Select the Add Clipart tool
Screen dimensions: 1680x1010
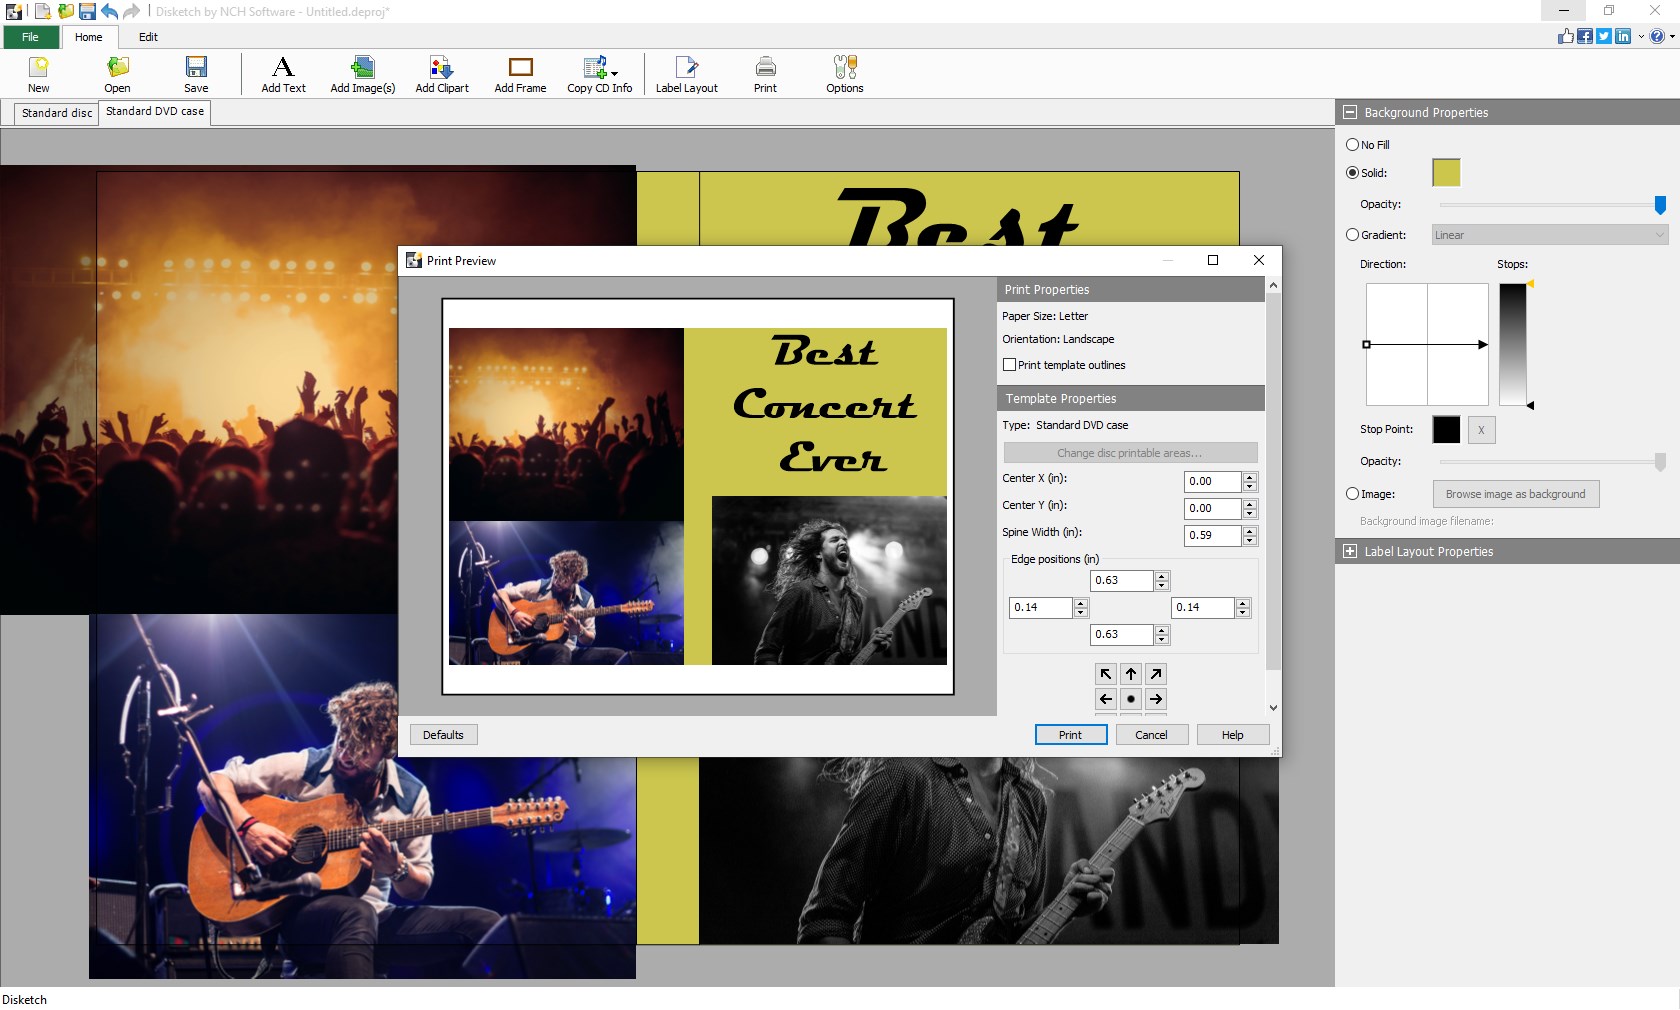click(x=441, y=74)
